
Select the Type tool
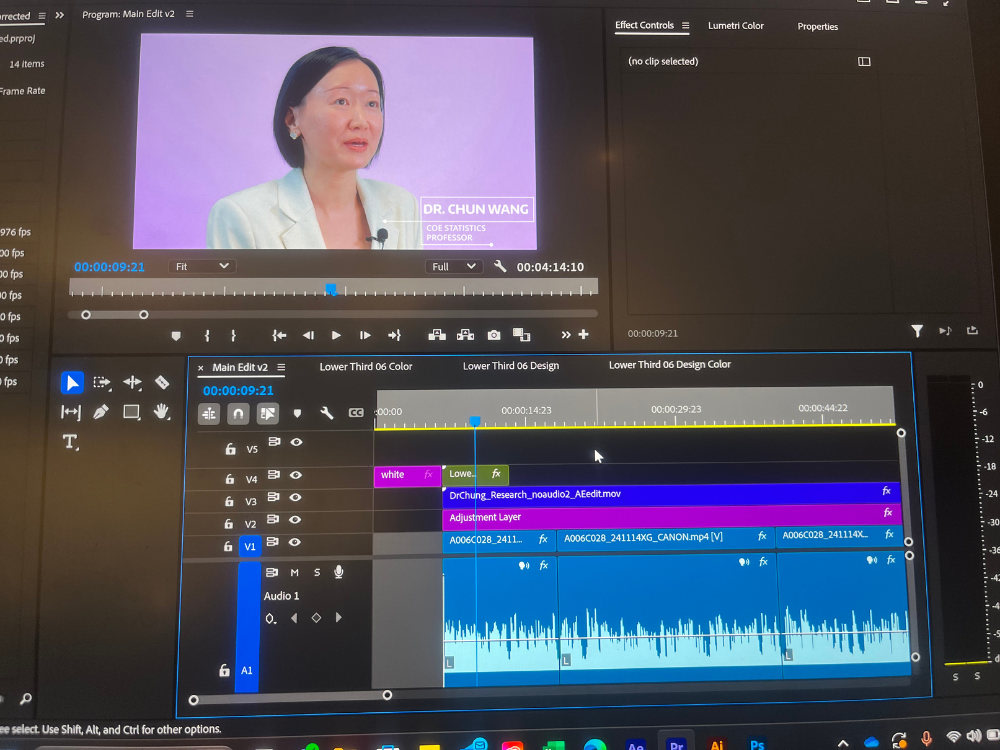click(70, 441)
